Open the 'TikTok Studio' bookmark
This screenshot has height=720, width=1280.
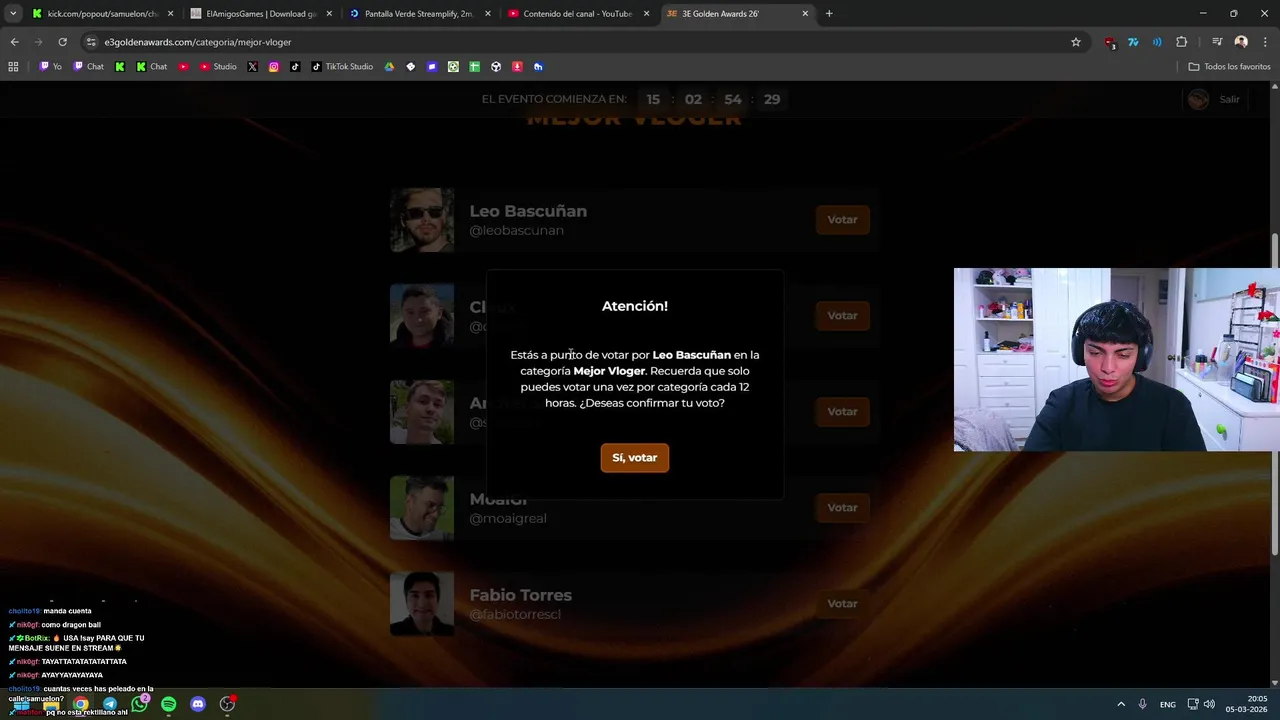342,67
